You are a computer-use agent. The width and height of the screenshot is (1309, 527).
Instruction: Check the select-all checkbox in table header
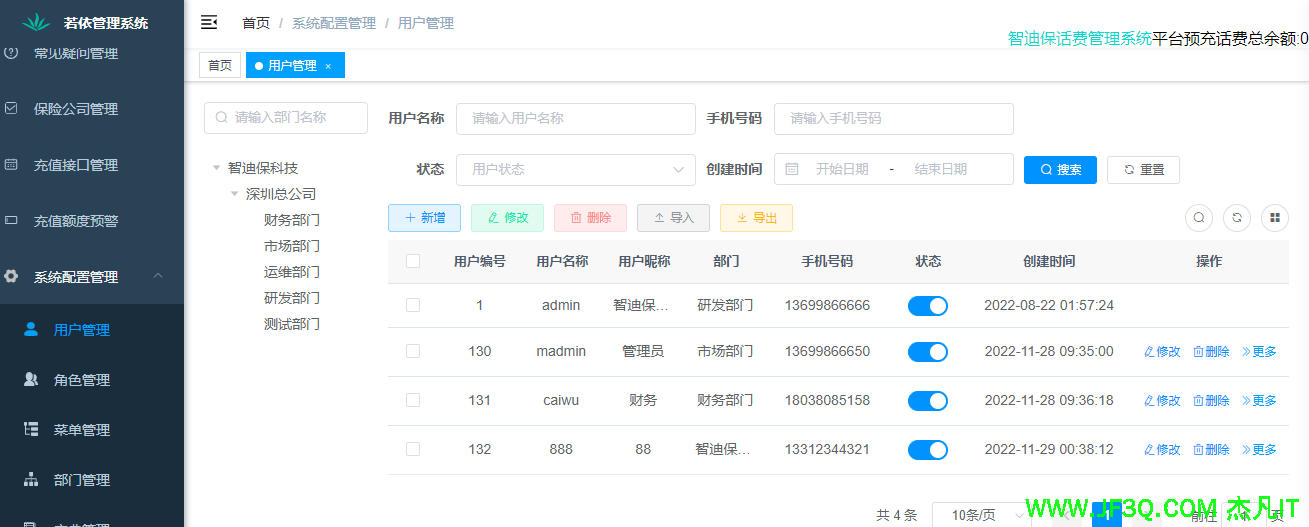[413, 262]
